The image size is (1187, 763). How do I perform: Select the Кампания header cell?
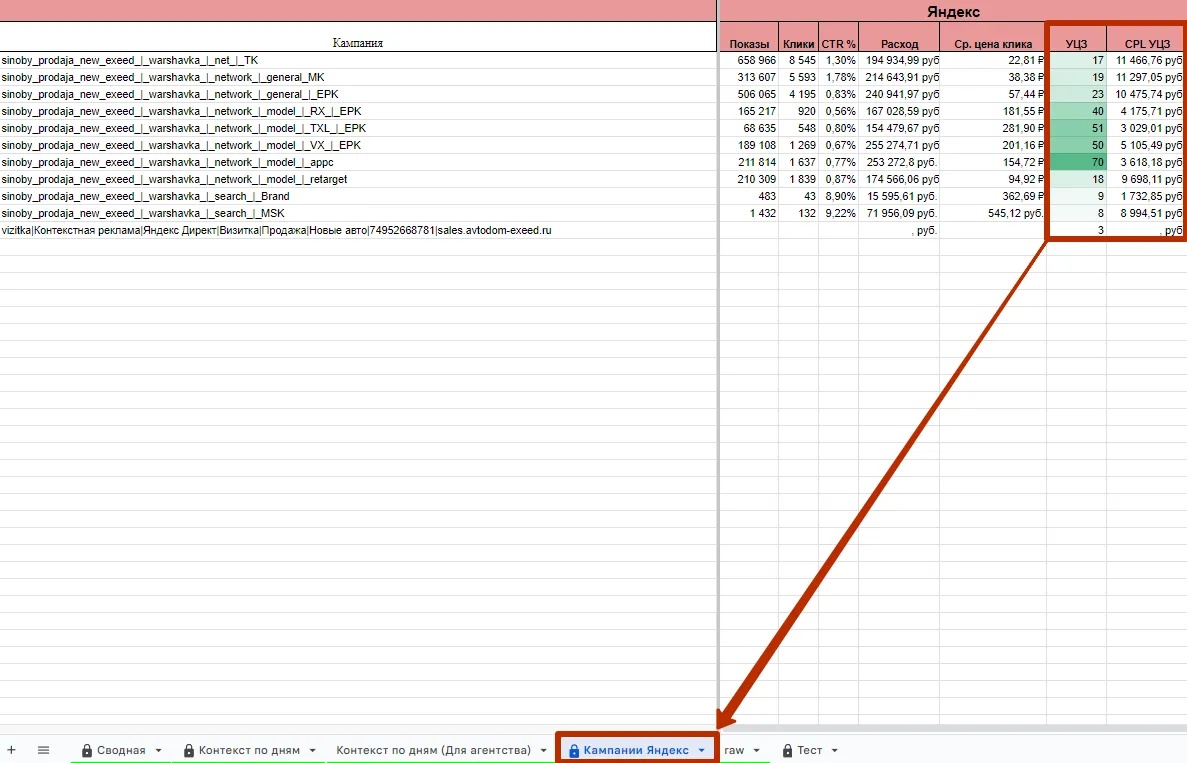point(358,43)
